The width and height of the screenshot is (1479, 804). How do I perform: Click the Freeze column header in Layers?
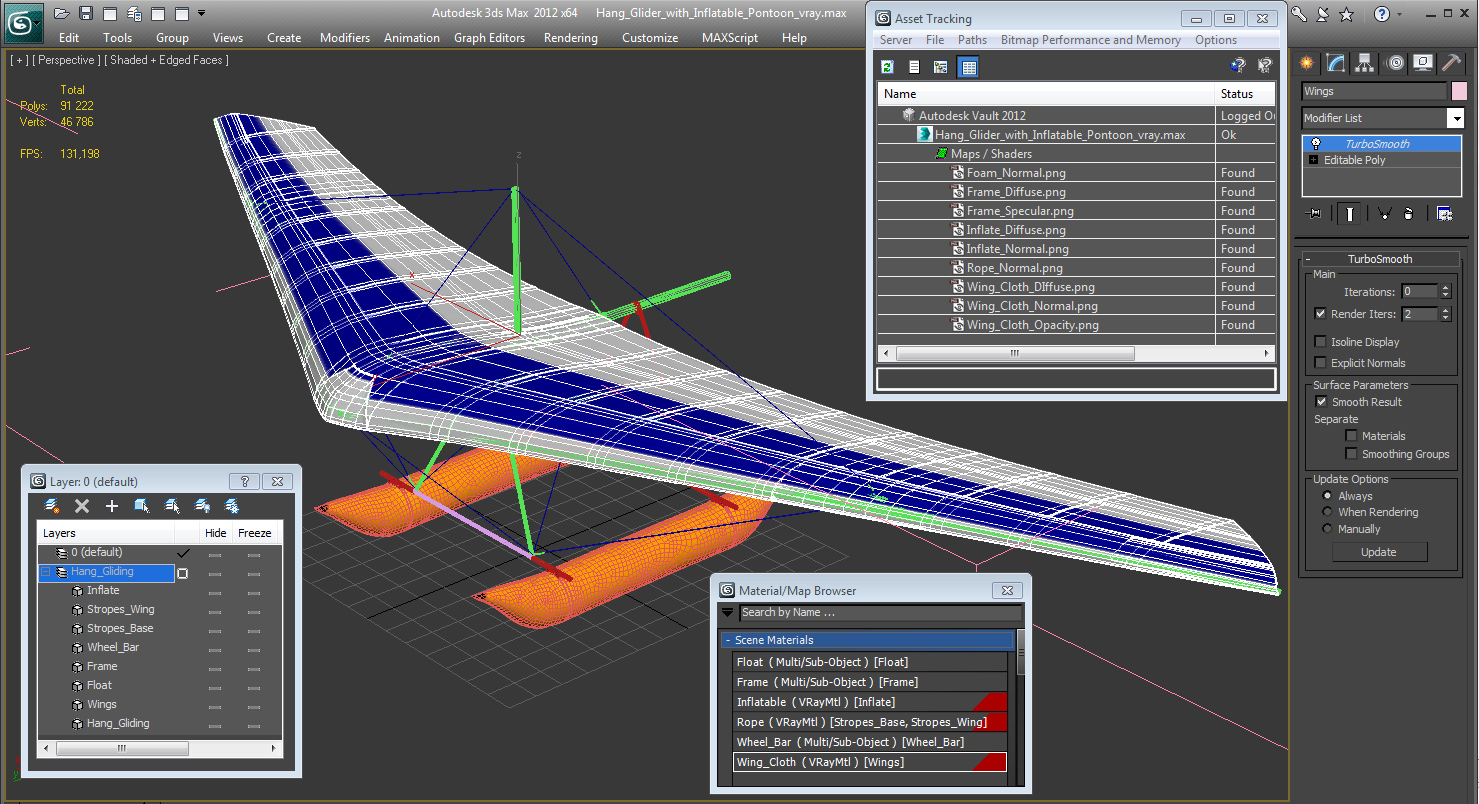(255, 533)
